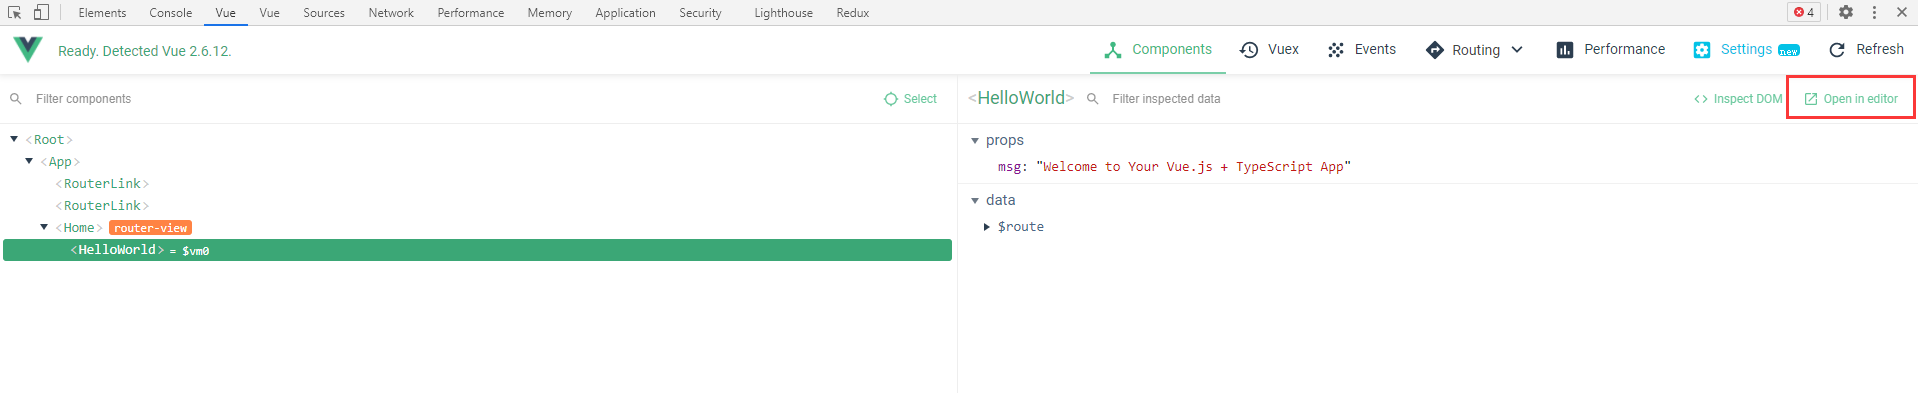Switch to the Redux tab

click(853, 13)
